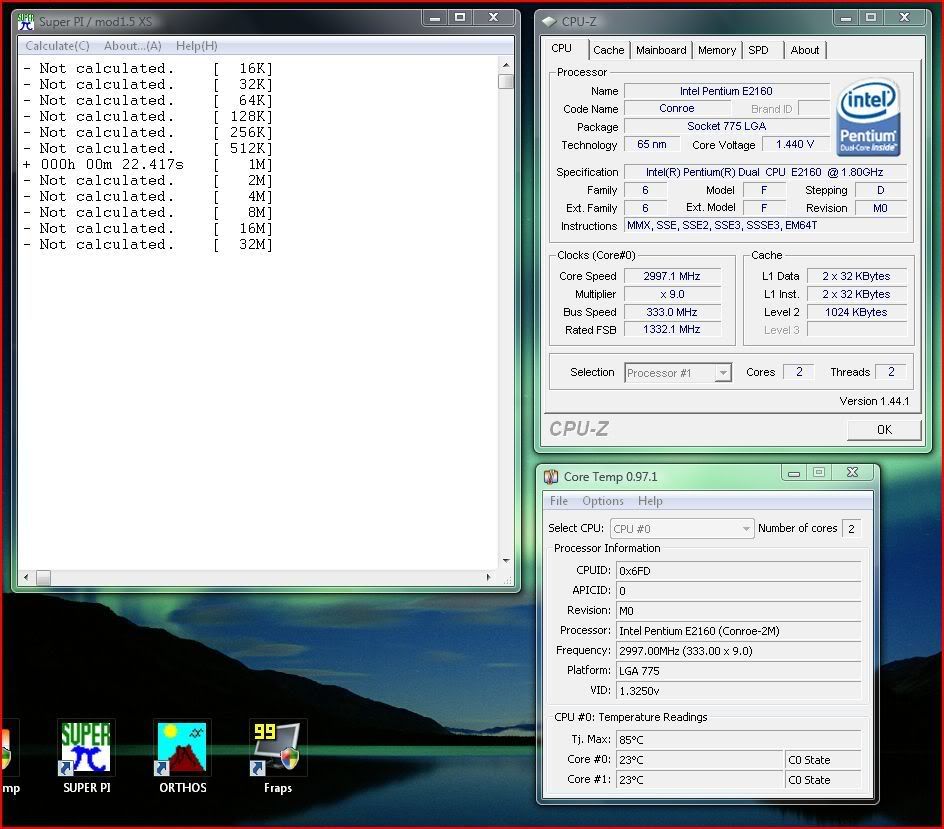Viewport: 944px width, 829px height.
Task: Click the Code Name field showing Conroe
Action: coord(677,108)
